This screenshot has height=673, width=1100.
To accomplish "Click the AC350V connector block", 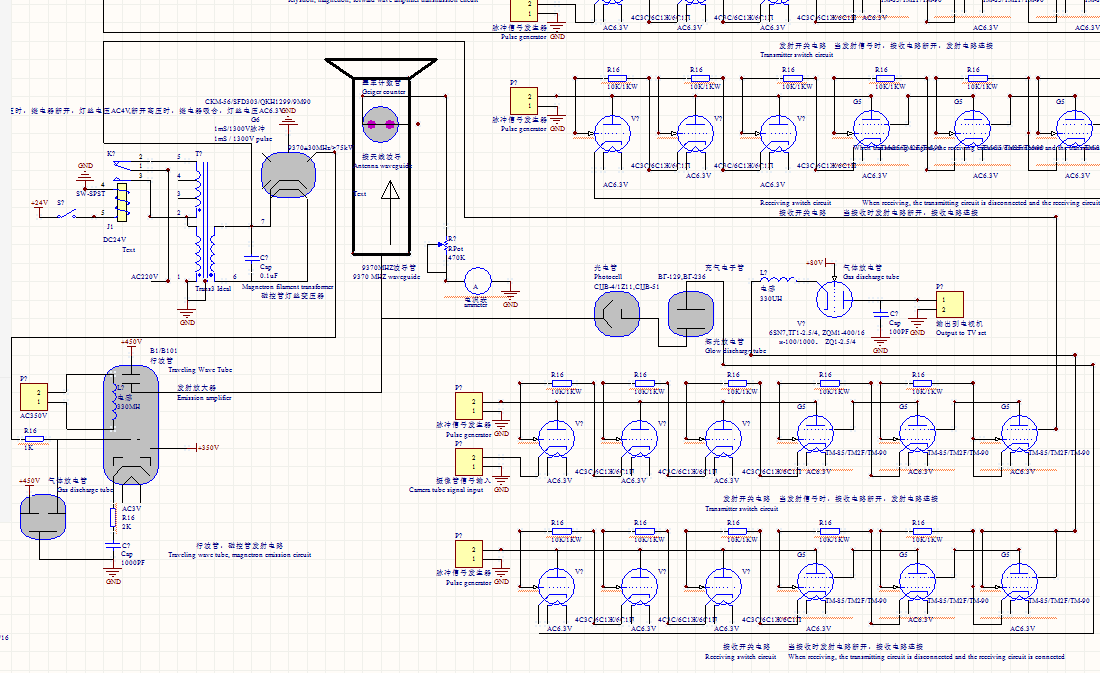I will pos(37,396).
